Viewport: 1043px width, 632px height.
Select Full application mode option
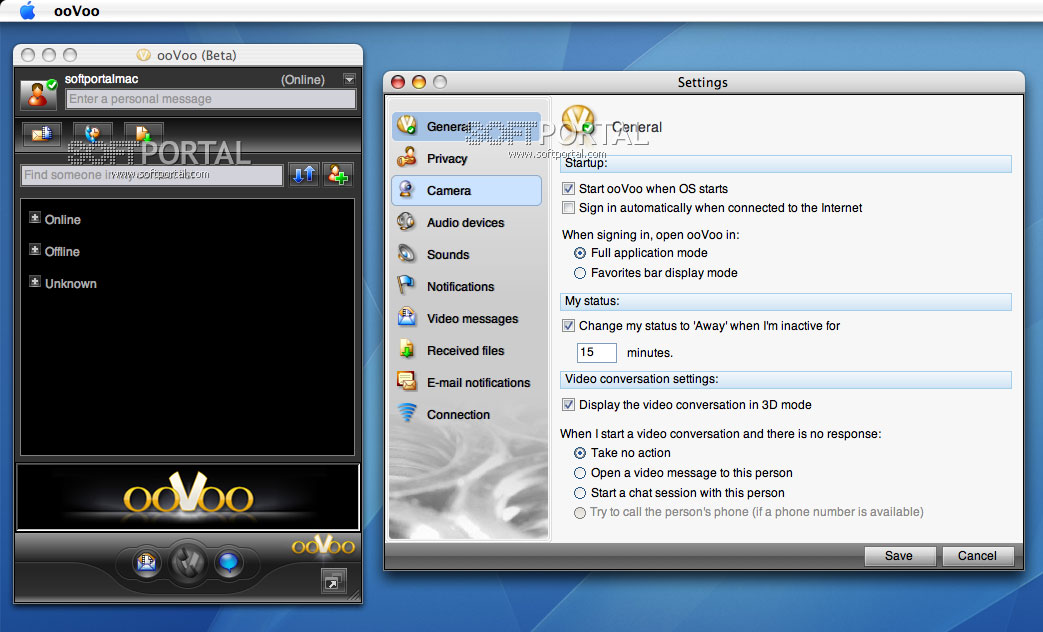[x=580, y=253]
